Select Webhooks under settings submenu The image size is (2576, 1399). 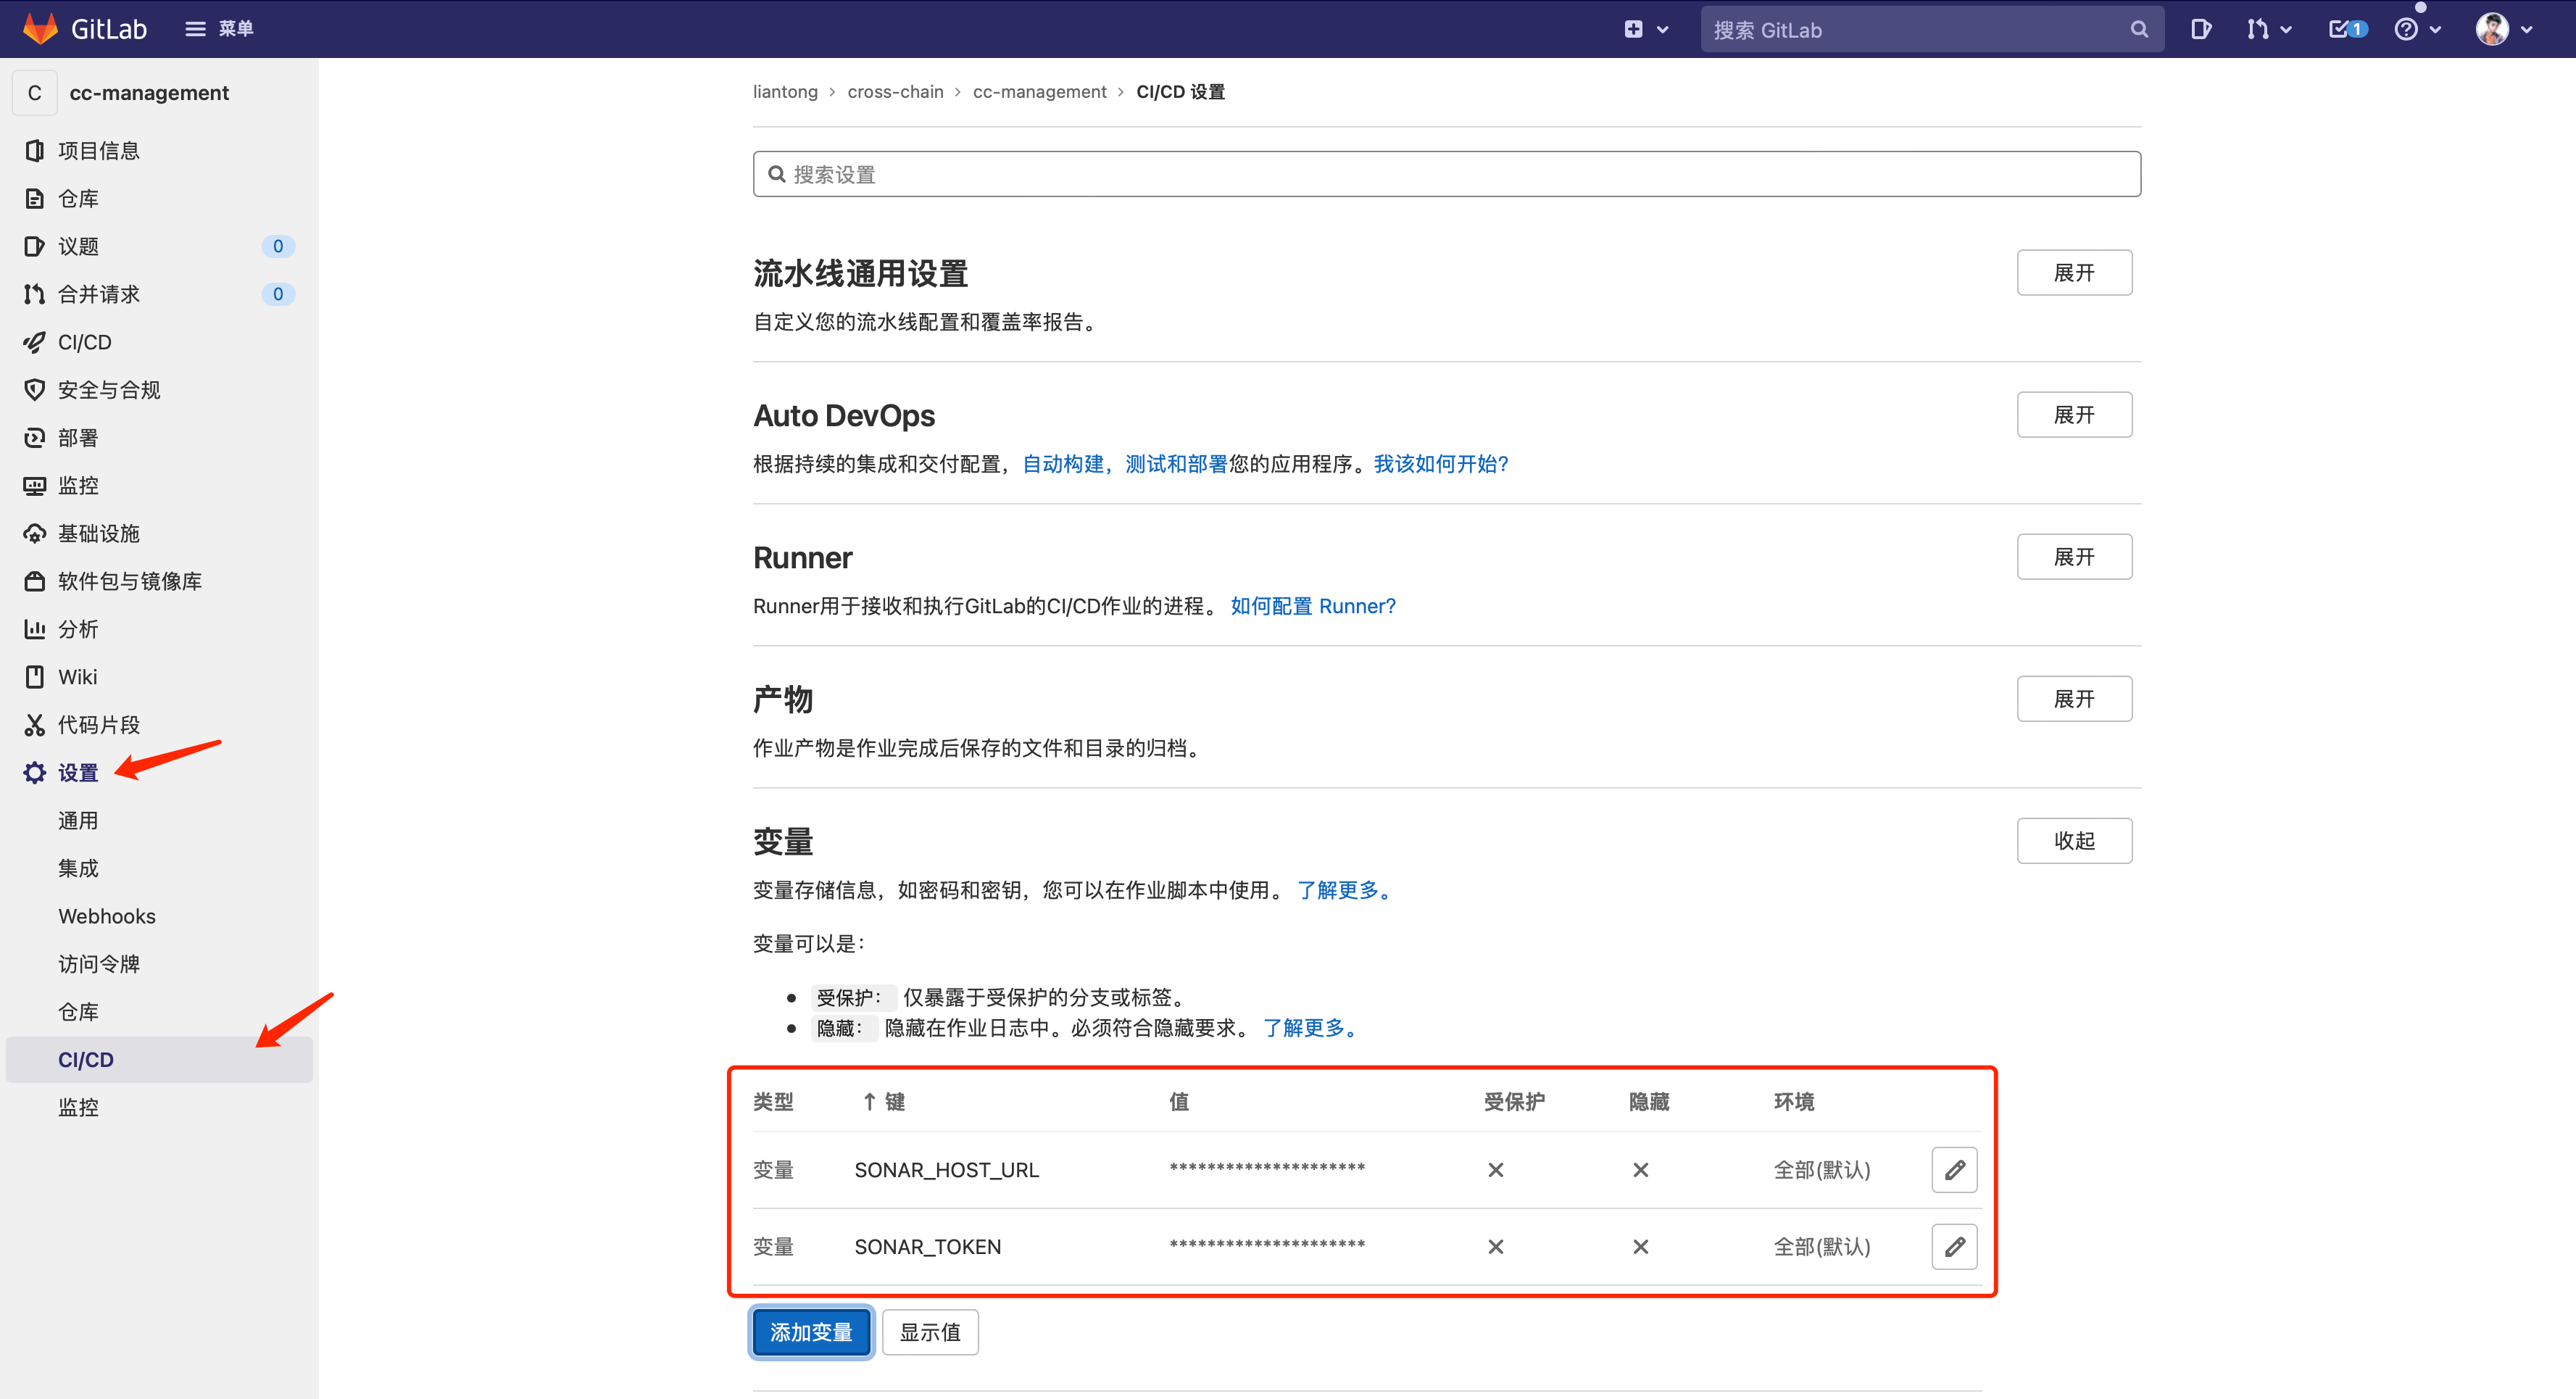pyautogui.click(x=107, y=916)
